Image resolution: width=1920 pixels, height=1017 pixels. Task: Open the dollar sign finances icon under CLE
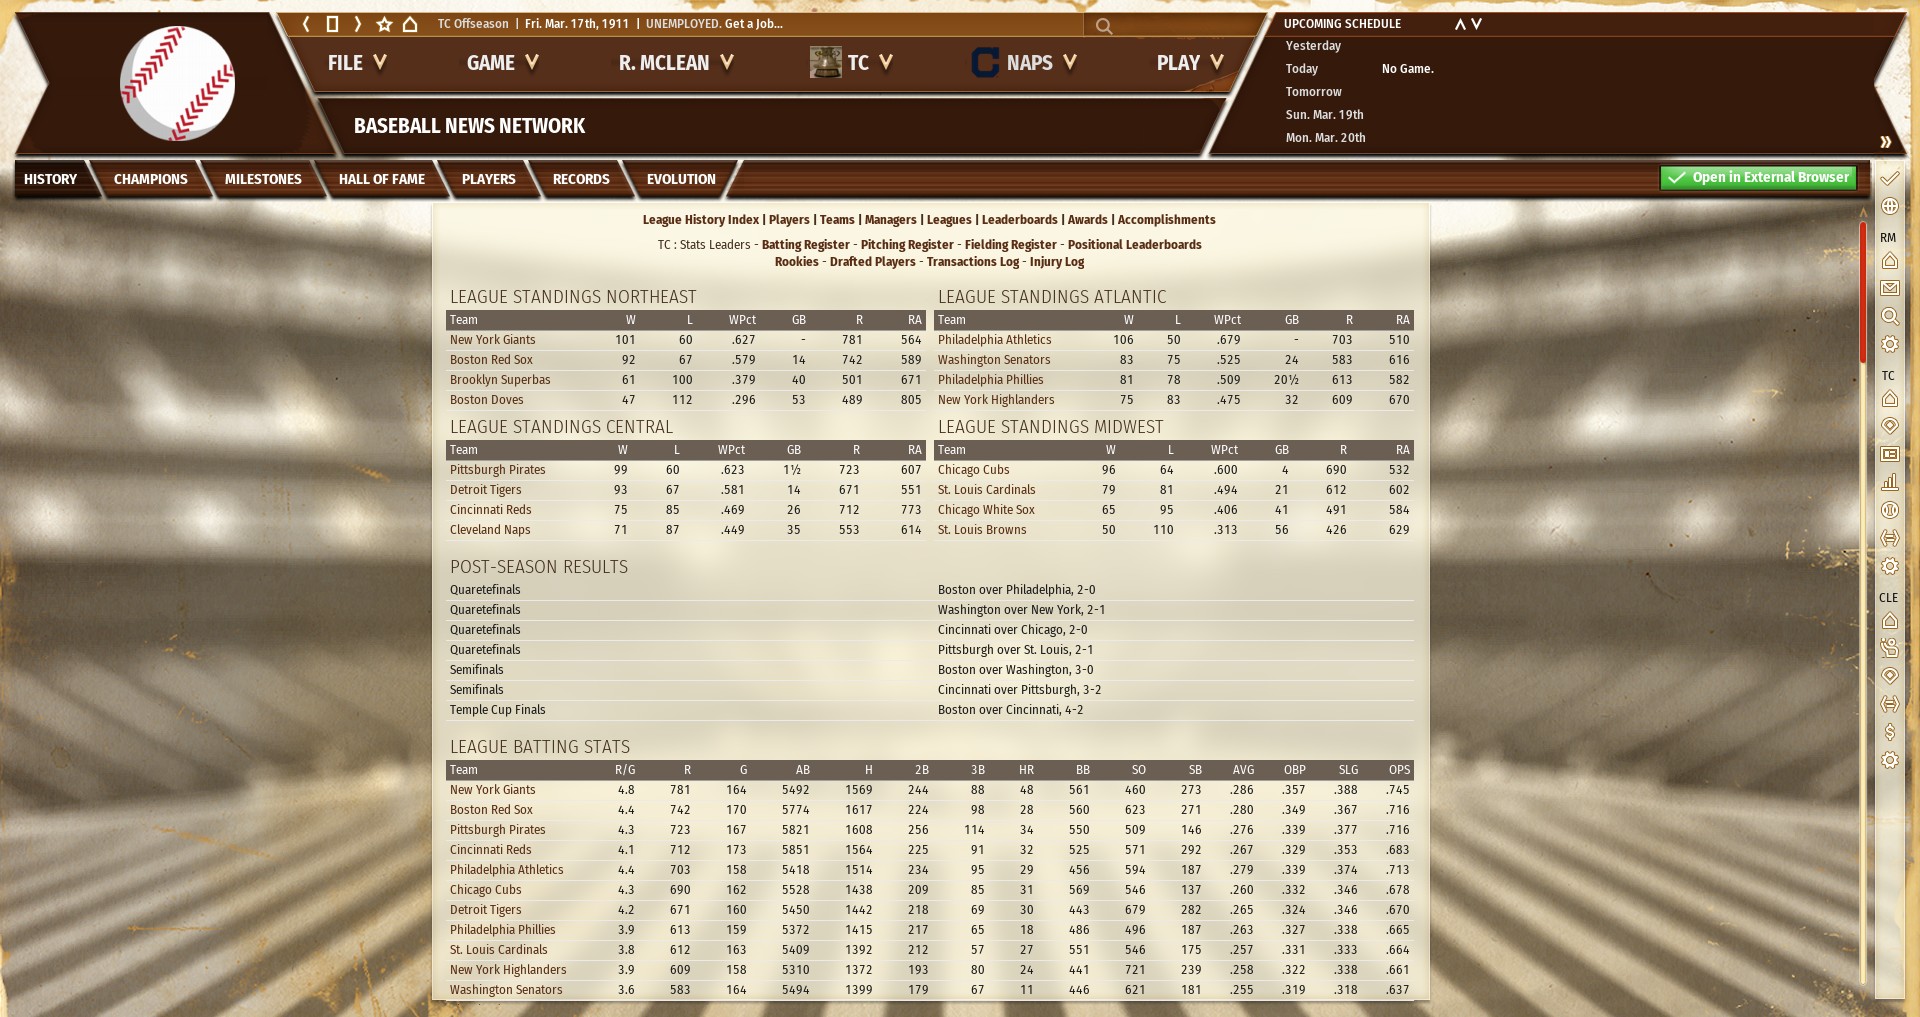[x=1889, y=732]
